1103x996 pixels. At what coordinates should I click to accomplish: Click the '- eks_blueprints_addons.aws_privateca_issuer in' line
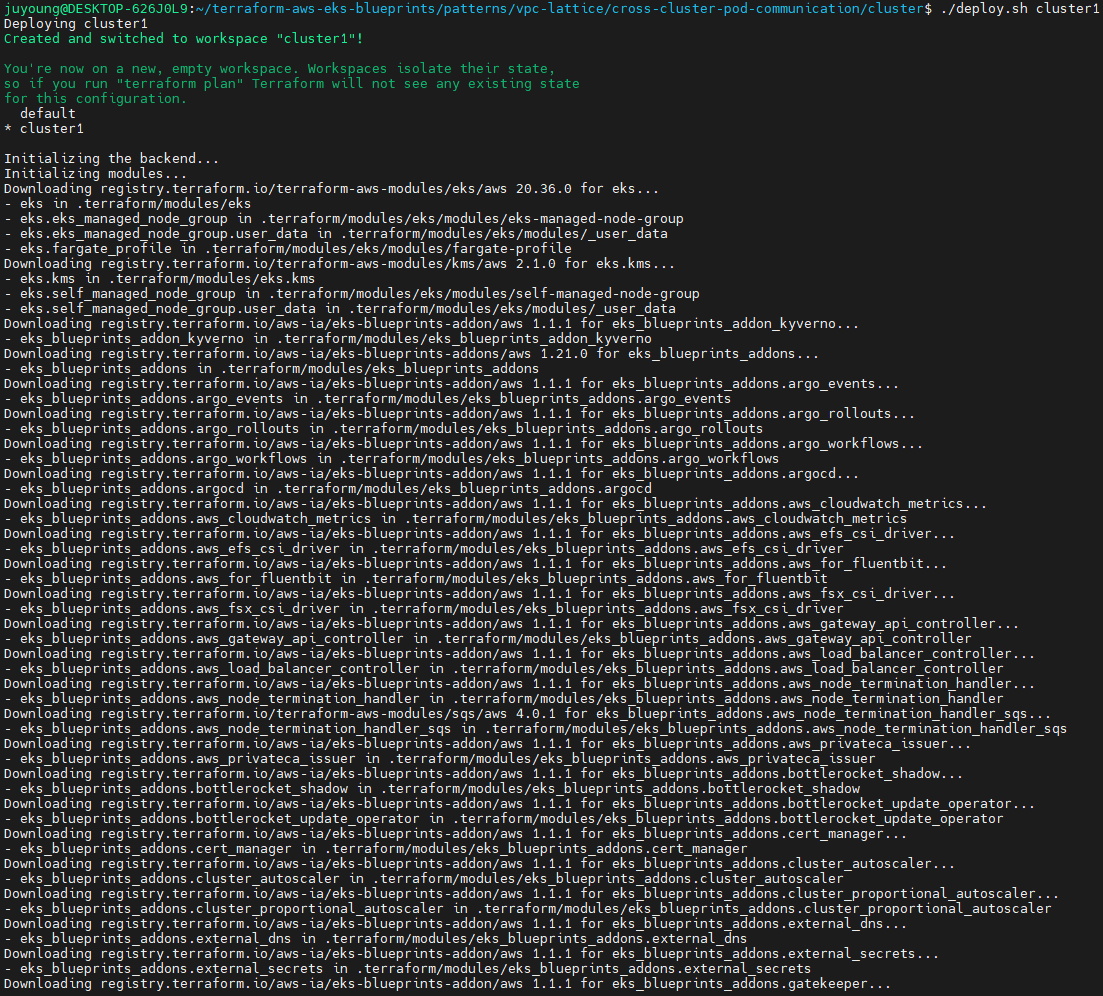pos(440,758)
